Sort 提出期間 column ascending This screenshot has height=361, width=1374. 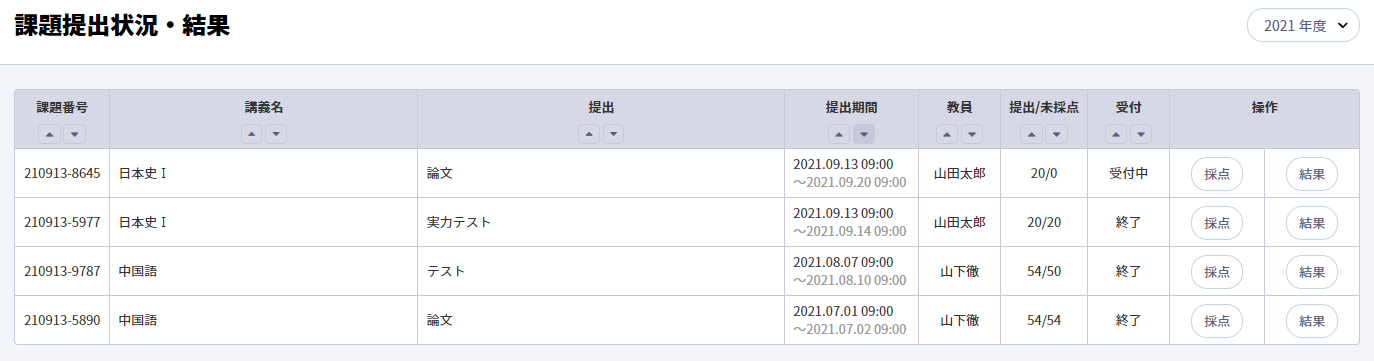coord(840,134)
